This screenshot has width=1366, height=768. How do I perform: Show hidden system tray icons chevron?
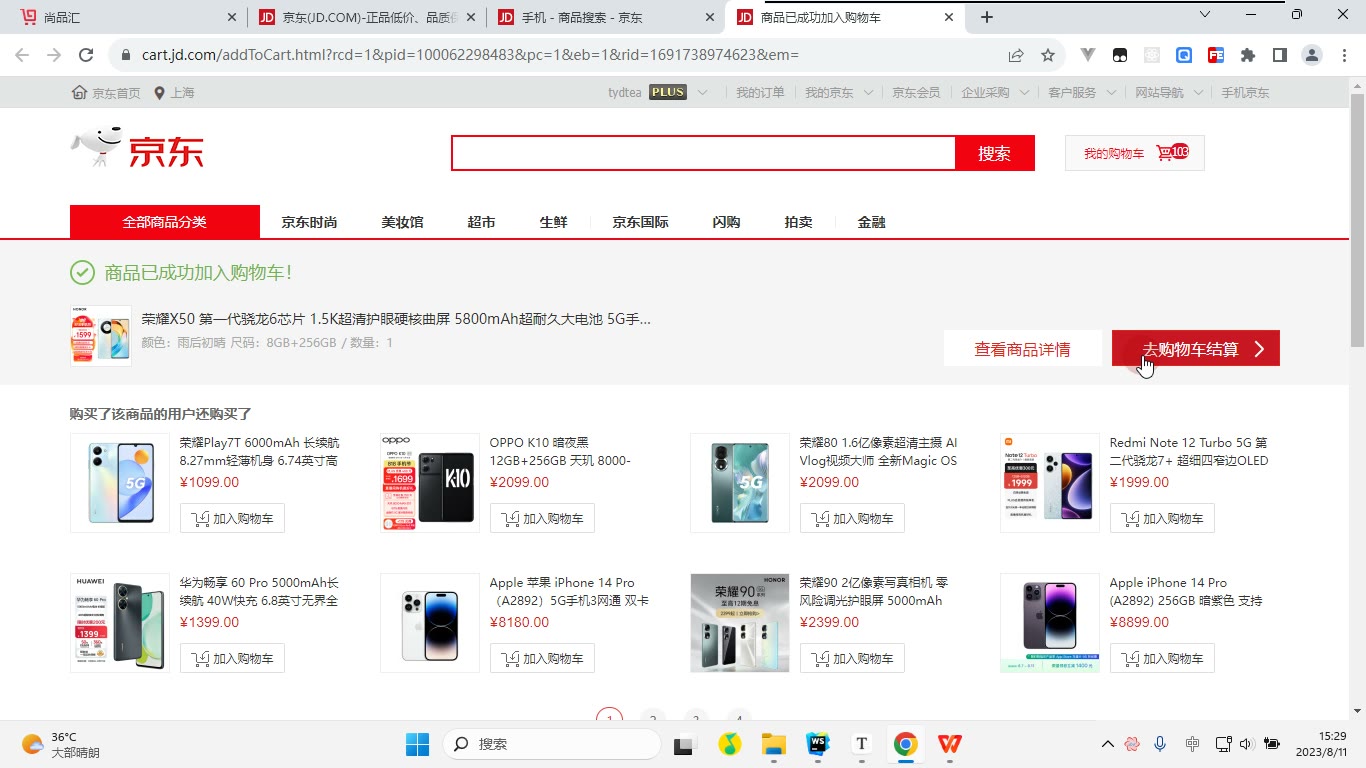click(x=1107, y=744)
